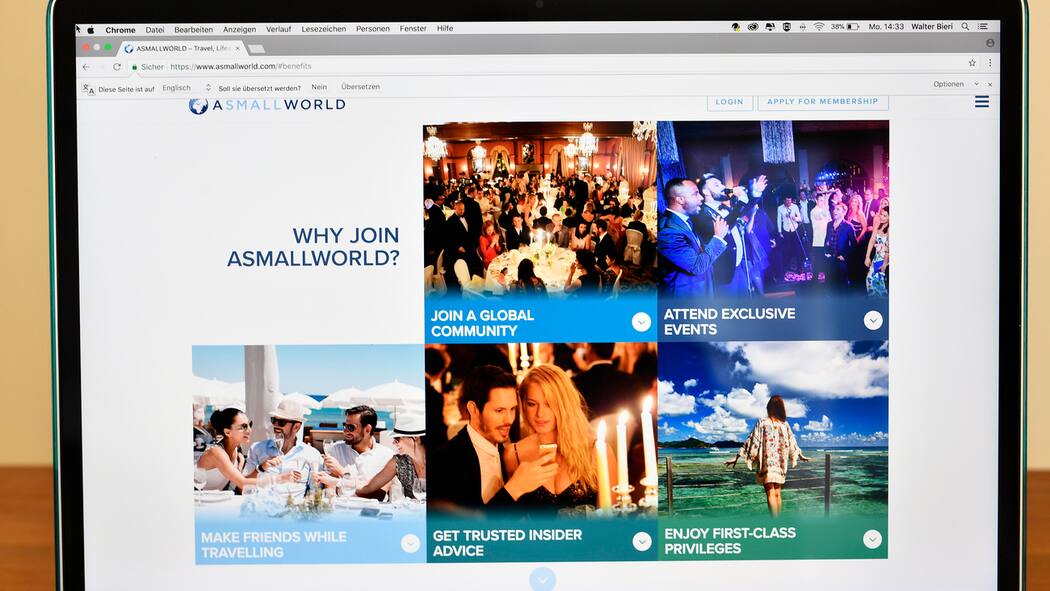This screenshot has width=1050, height=591.
Task: Open the Englisch language dropdown in translate bar
Action: click(187, 88)
